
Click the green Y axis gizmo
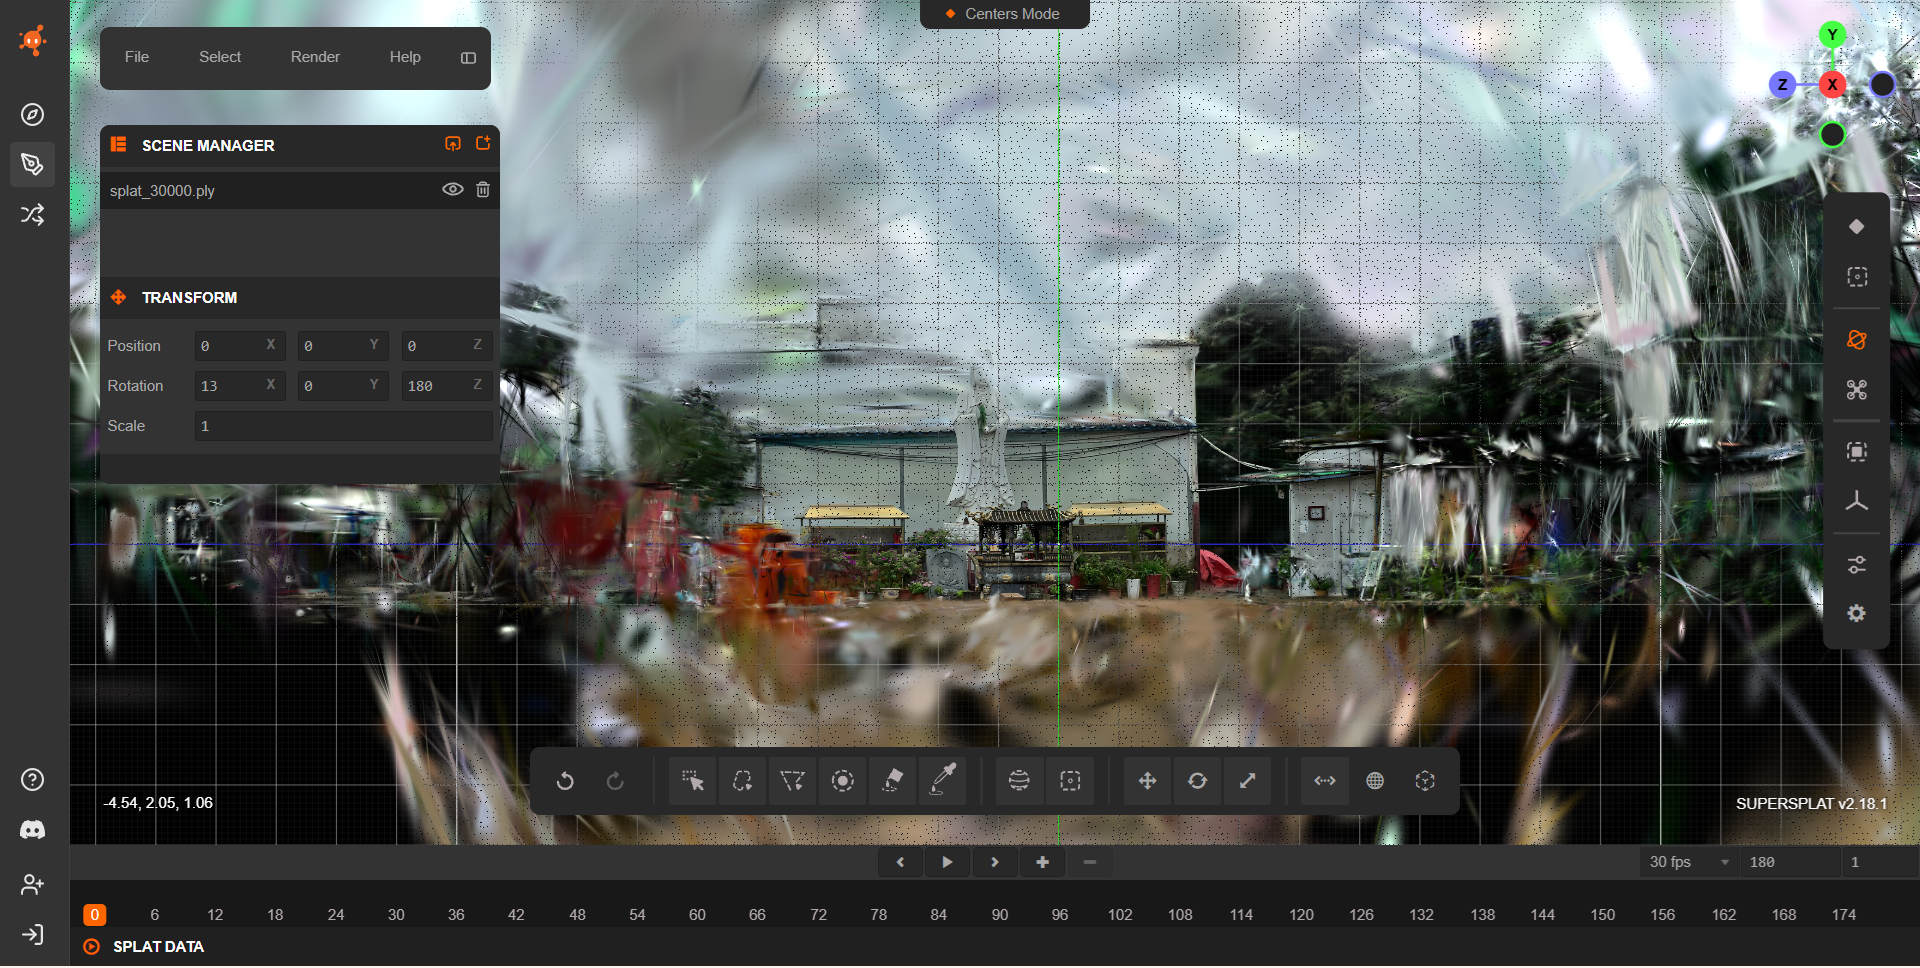pyautogui.click(x=1832, y=35)
